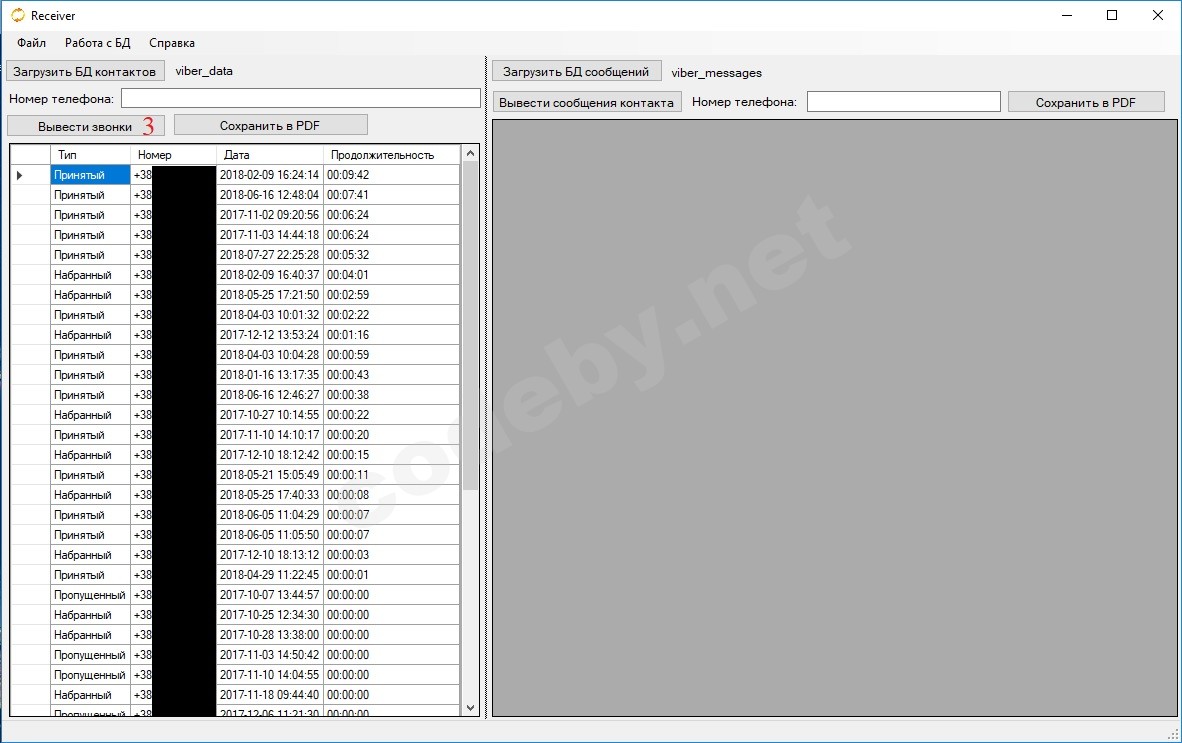Select date cell 2018-02-09 16:40:37
1182x743 pixels.
[270, 275]
